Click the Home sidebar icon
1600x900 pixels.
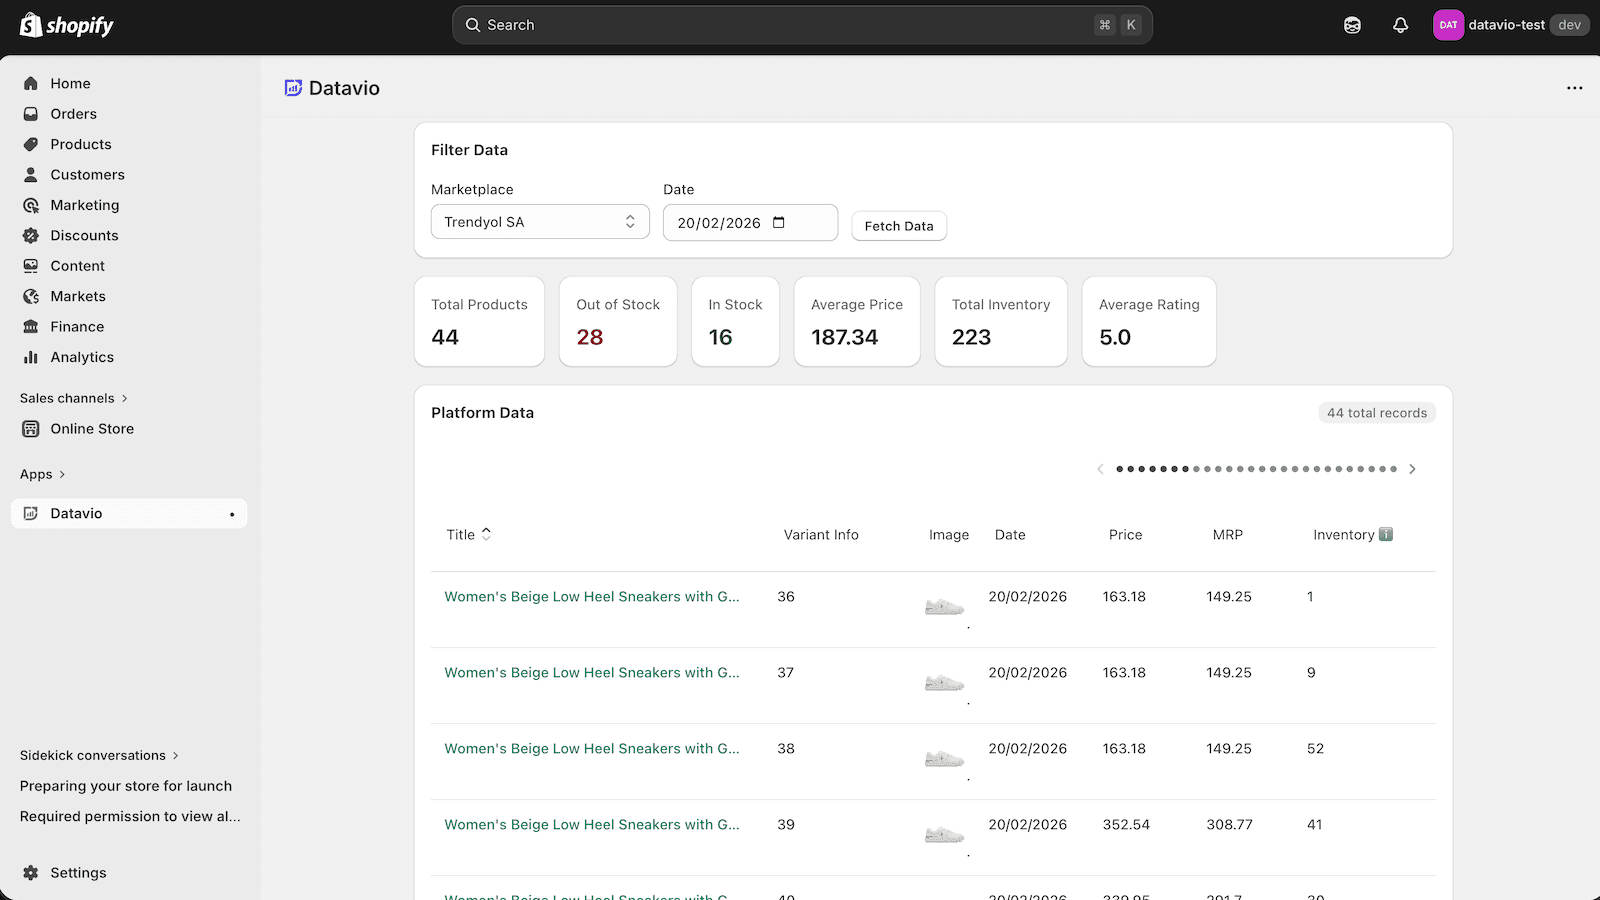[31, 84]
